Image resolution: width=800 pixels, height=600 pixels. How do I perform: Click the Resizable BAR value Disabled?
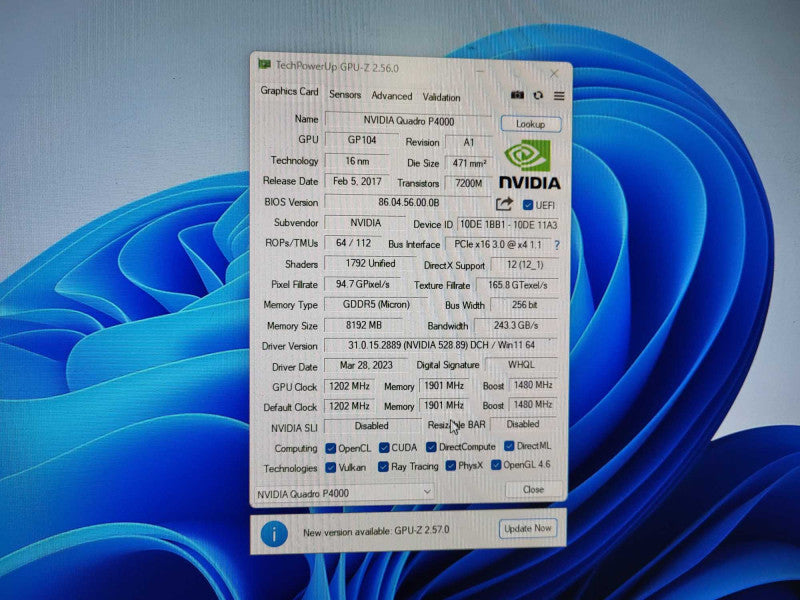coord(522,424)
